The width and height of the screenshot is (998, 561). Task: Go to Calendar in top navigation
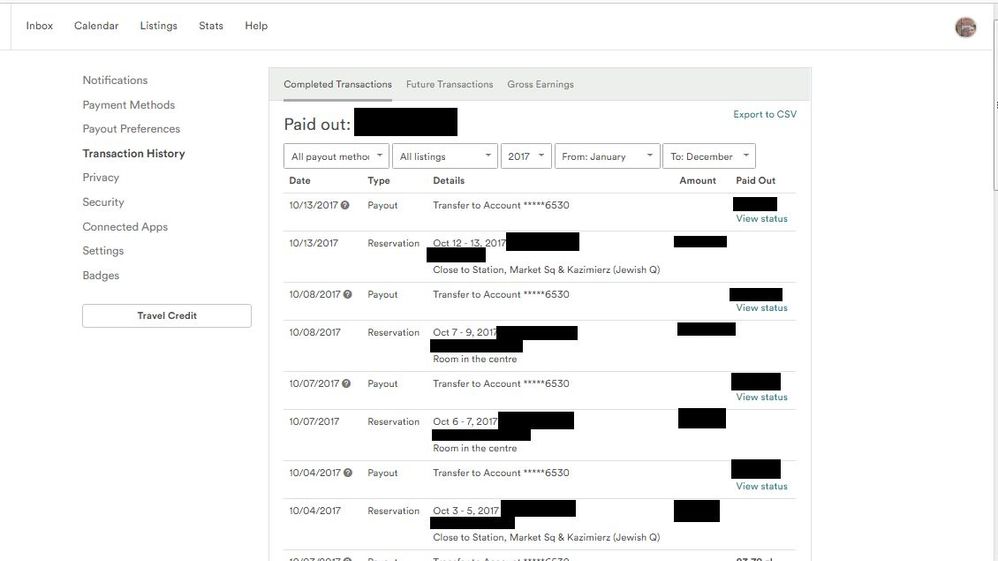(96, 26)
